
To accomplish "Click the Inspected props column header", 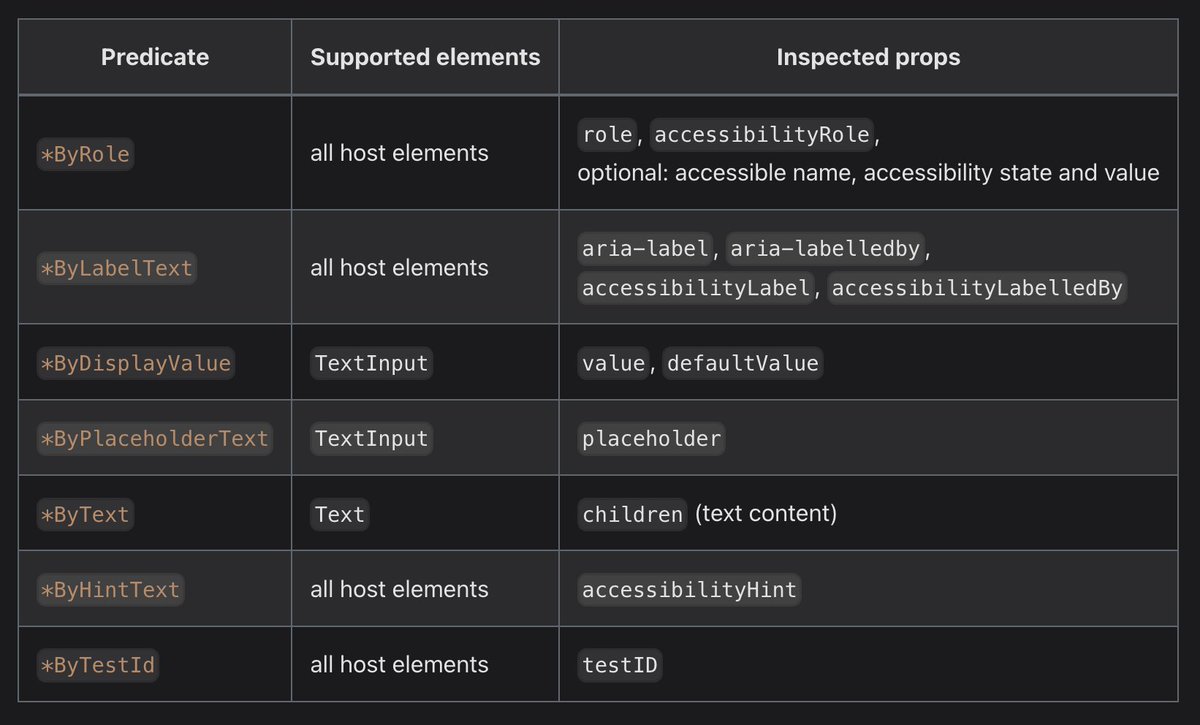I will [868, 57].
